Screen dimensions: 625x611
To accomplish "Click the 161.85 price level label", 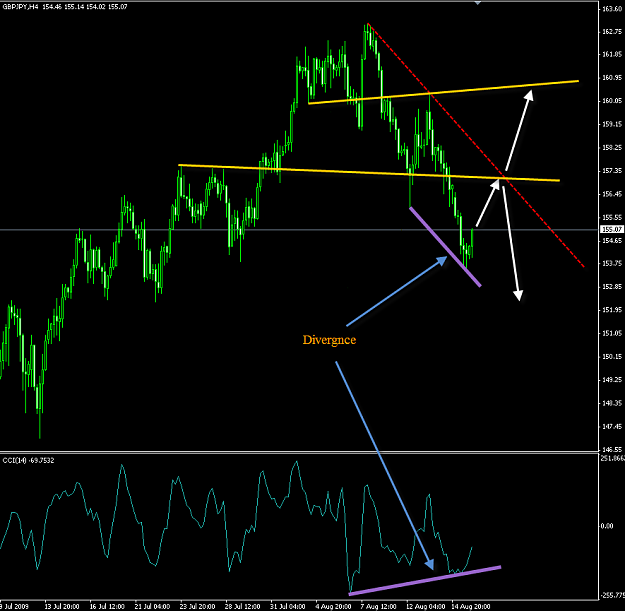I will (612, 55).
